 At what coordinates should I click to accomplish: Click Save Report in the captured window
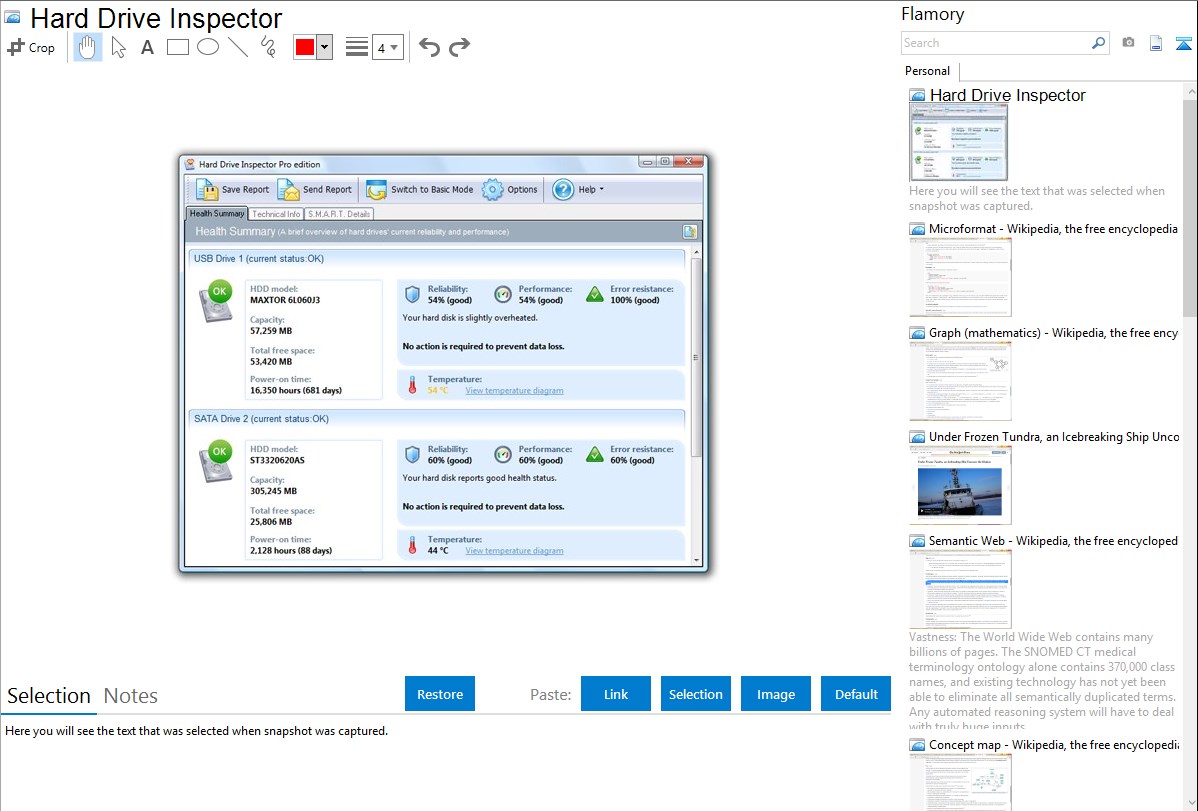click(x=232, y=190)
